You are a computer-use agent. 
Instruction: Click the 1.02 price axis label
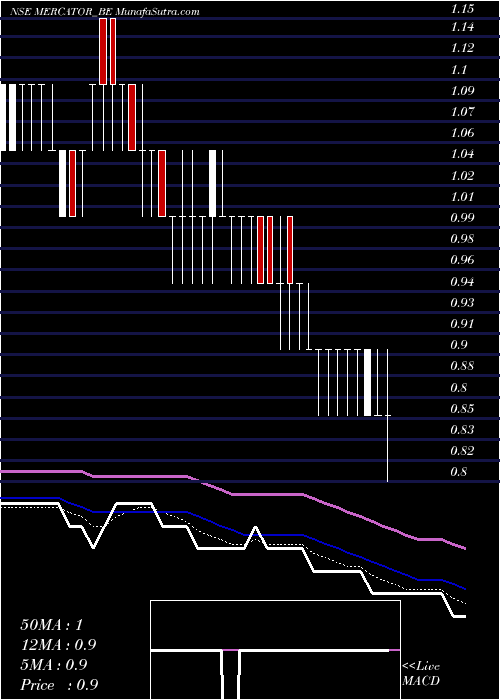(462, 175)
